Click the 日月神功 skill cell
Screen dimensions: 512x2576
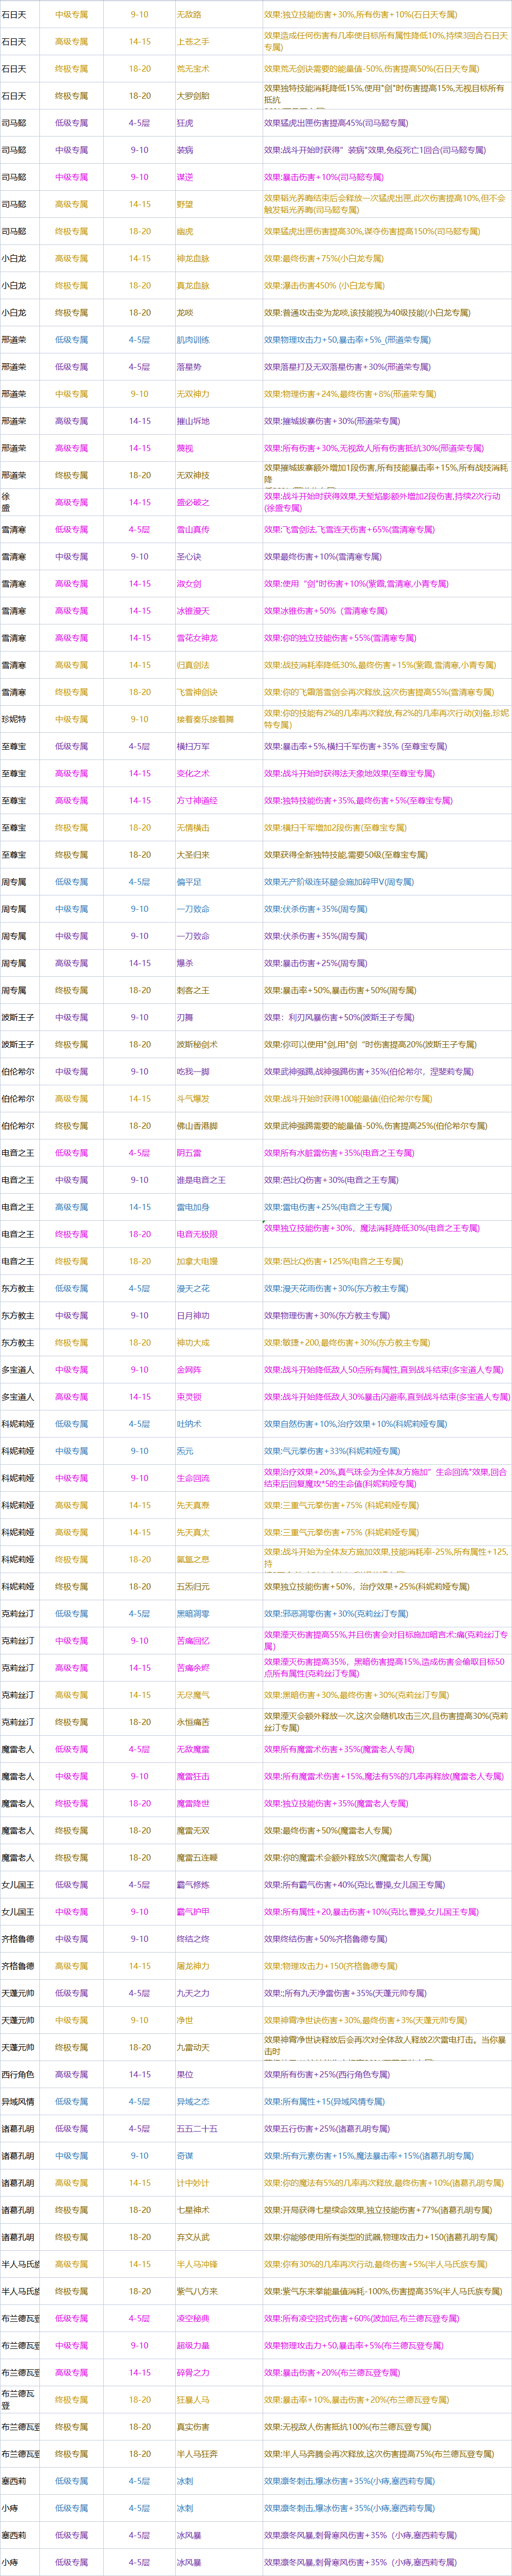click(x=193, y=1315)
